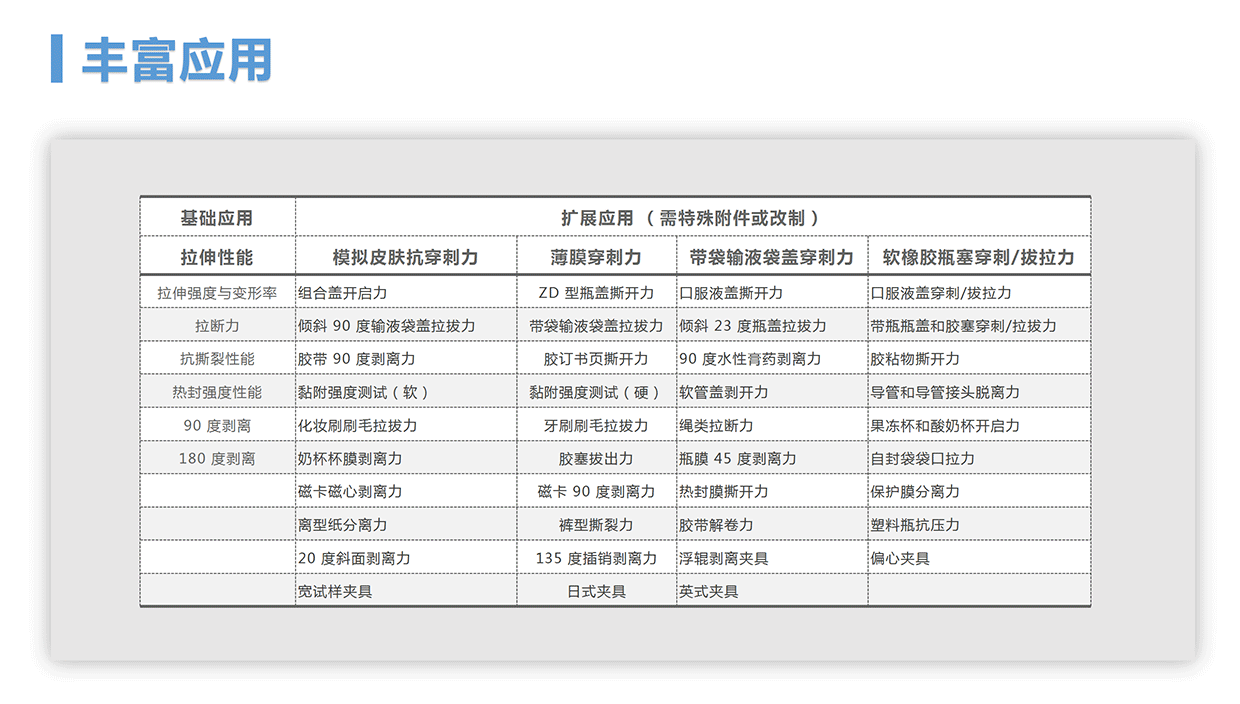The height and width of the screenshot is (704, 1240).
Task: Select the 塑料瓶抗压力 cell
Action: coord(915,524)
